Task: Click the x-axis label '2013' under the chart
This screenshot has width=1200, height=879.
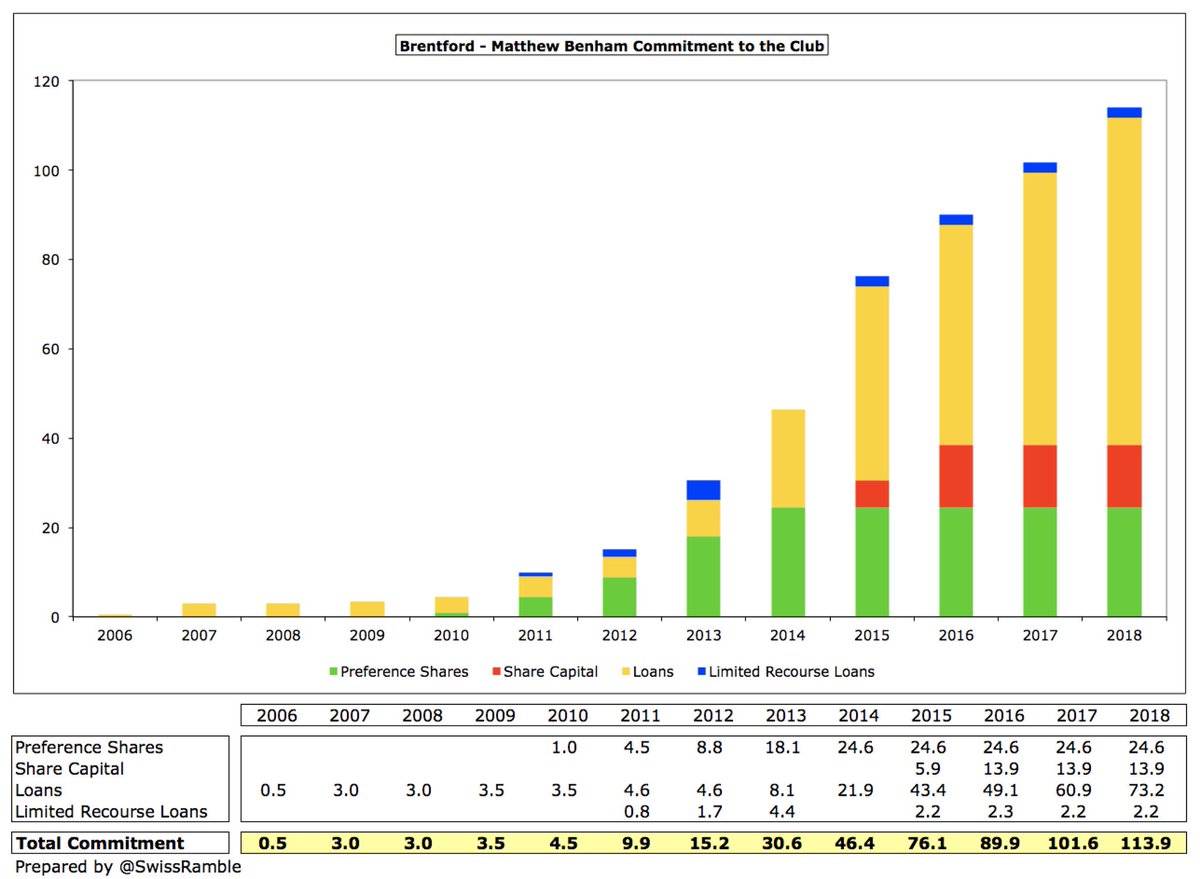Action: 703,635
